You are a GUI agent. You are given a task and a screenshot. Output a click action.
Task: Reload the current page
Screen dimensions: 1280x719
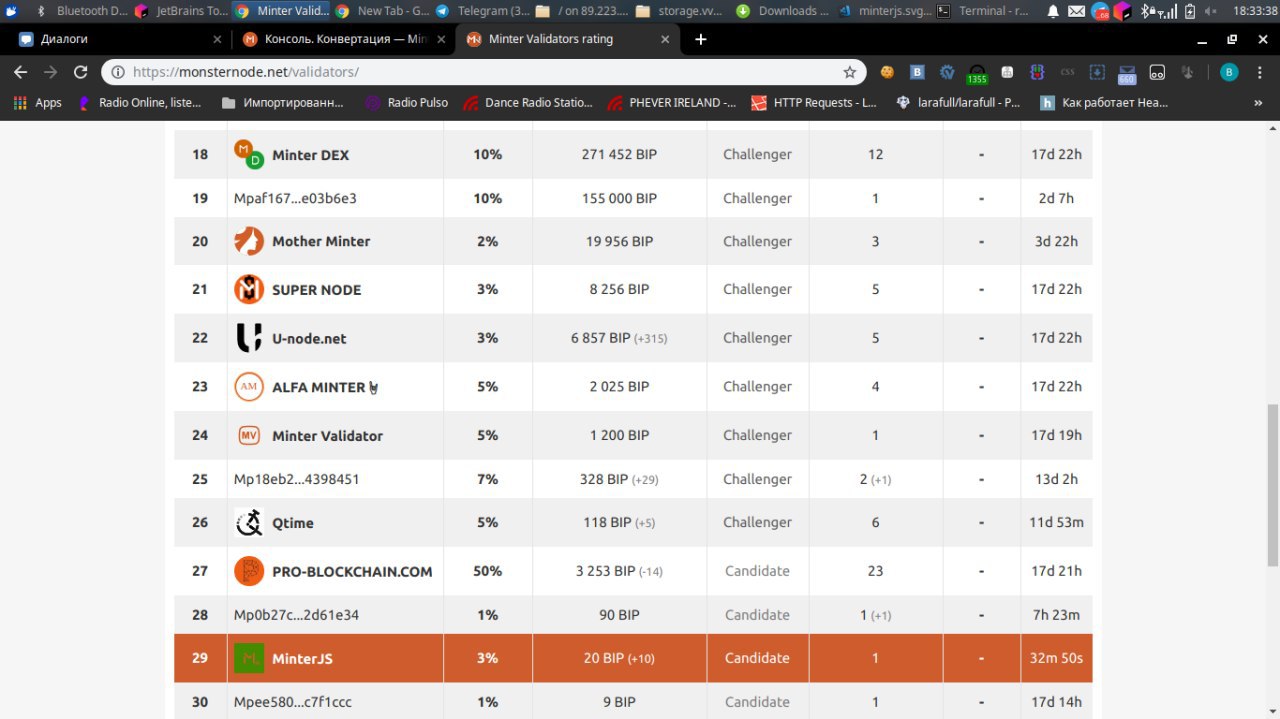81,72
